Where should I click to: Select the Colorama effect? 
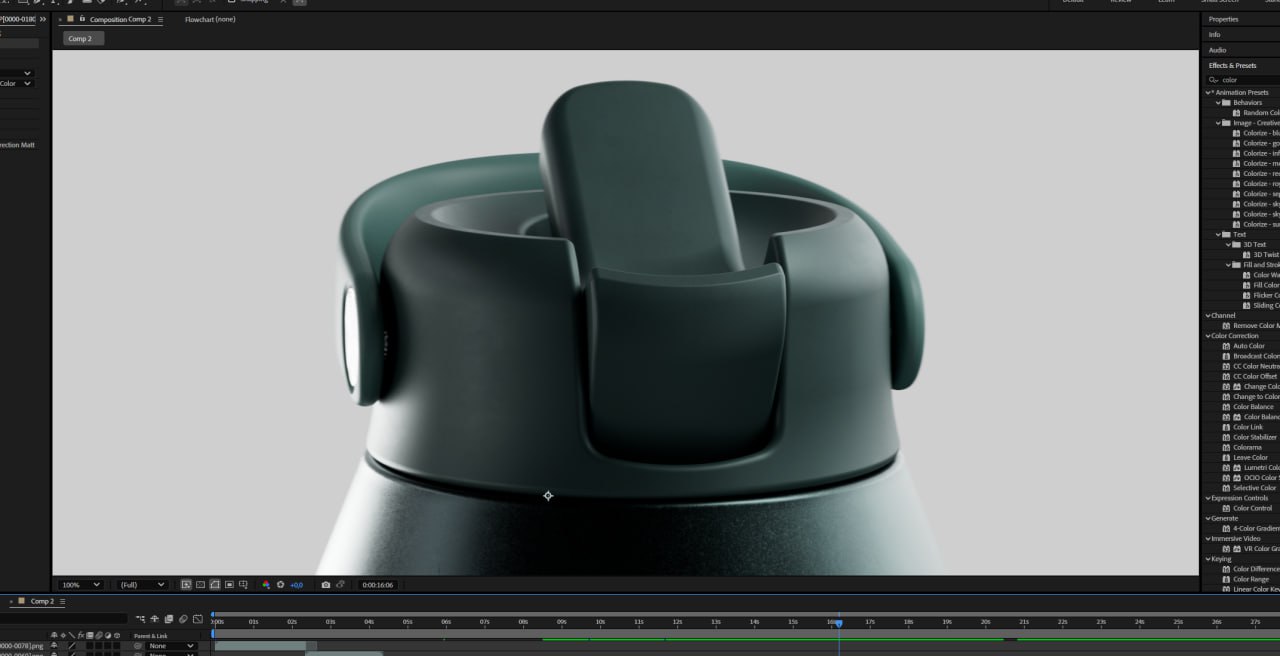1247,447
